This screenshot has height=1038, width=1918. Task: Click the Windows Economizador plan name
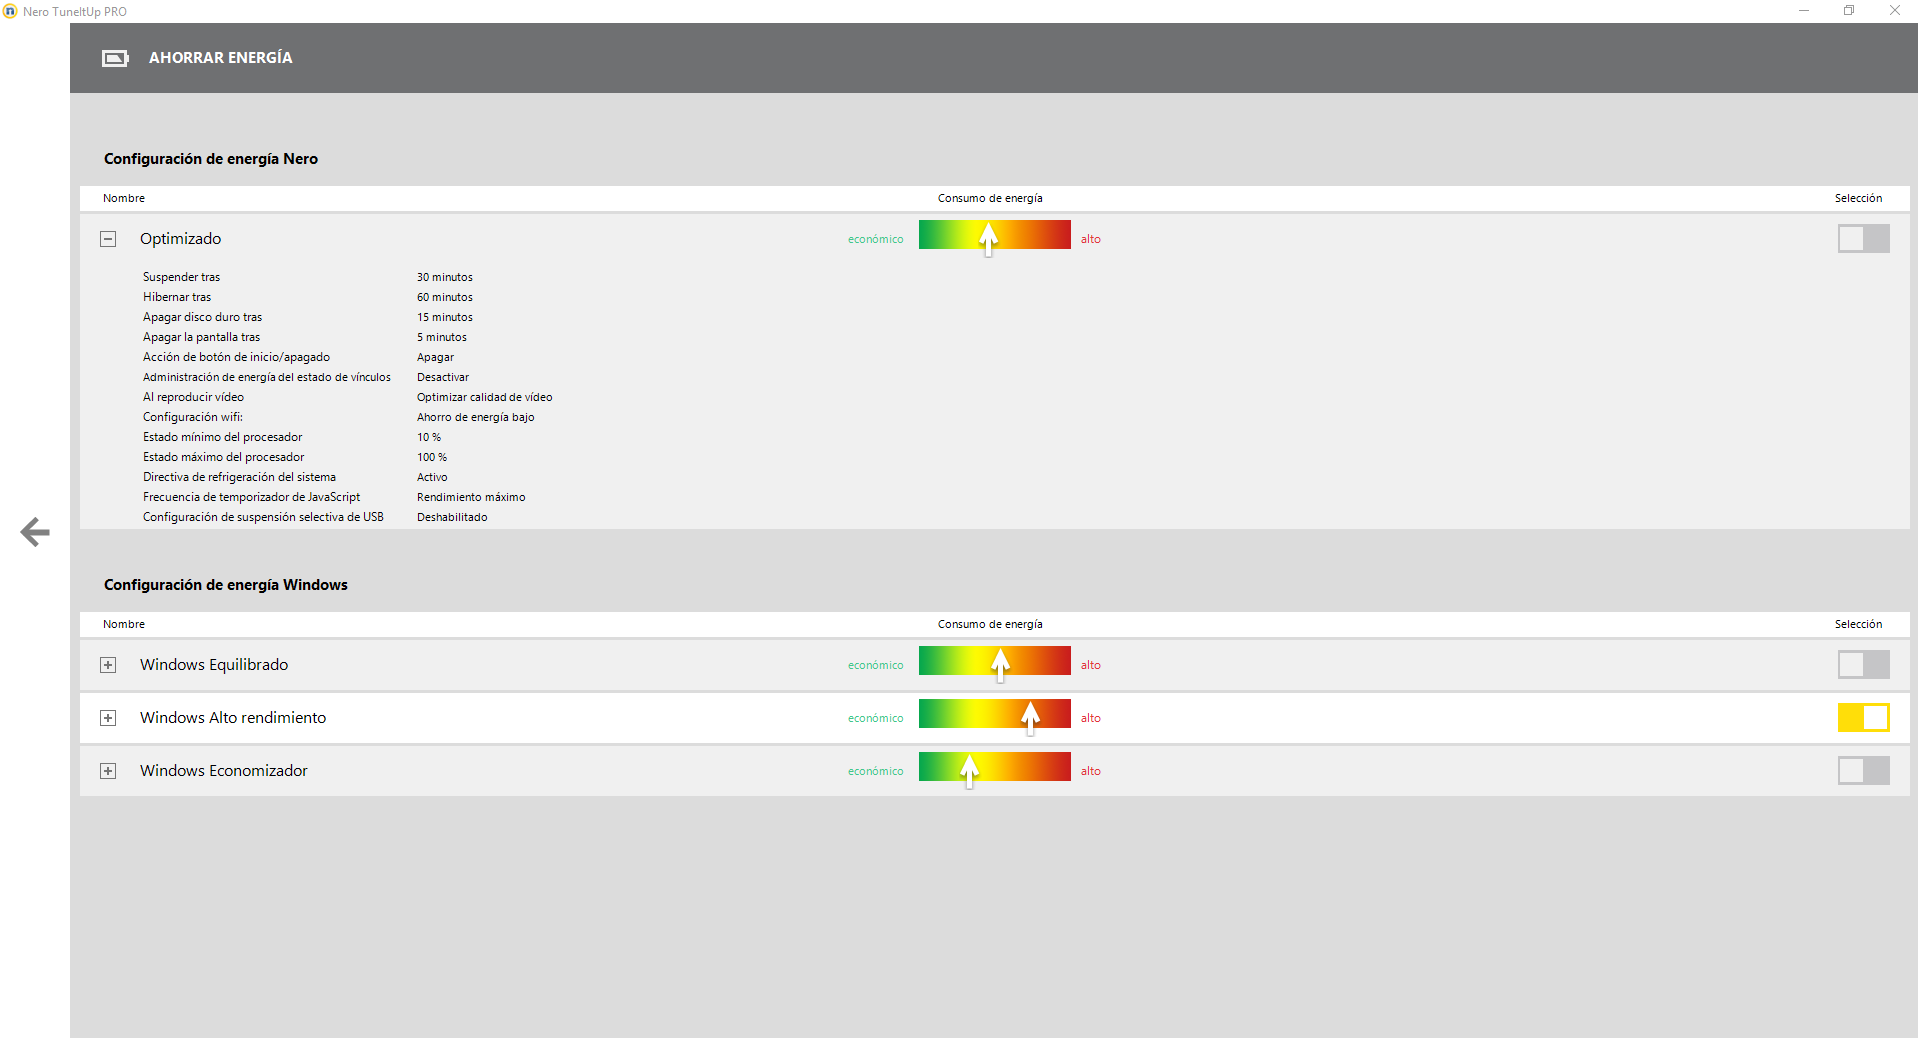pos(224,770)
